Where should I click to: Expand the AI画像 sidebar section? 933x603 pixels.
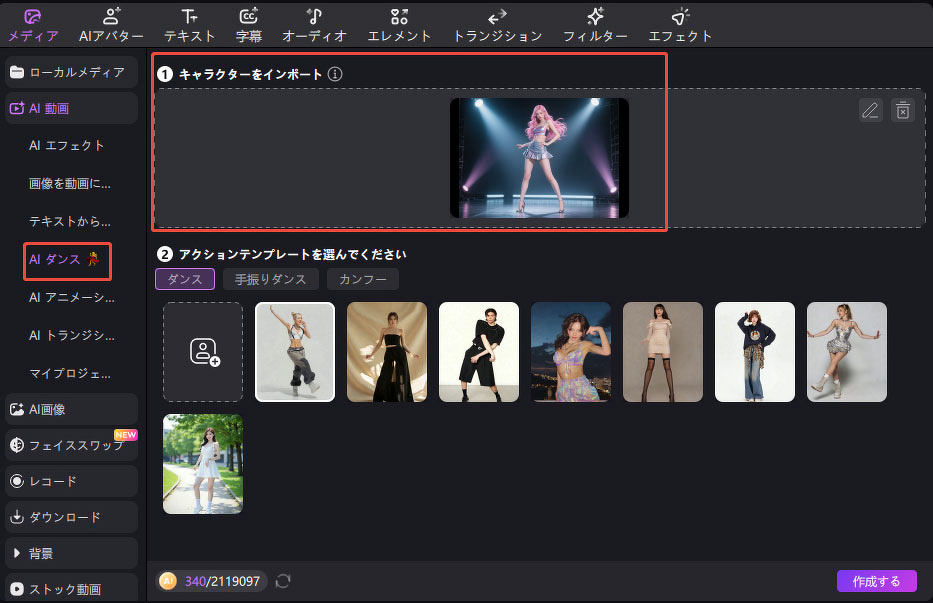(71, 409)
